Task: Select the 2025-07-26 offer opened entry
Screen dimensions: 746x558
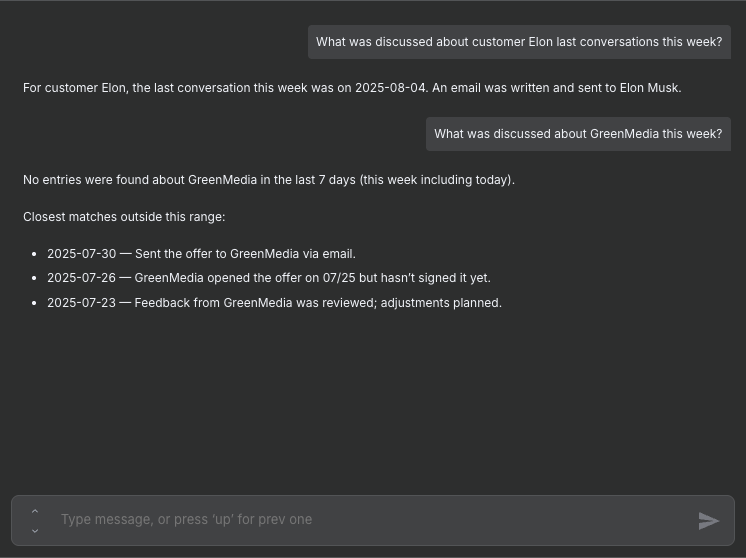Action: click(x=268, y=278)
